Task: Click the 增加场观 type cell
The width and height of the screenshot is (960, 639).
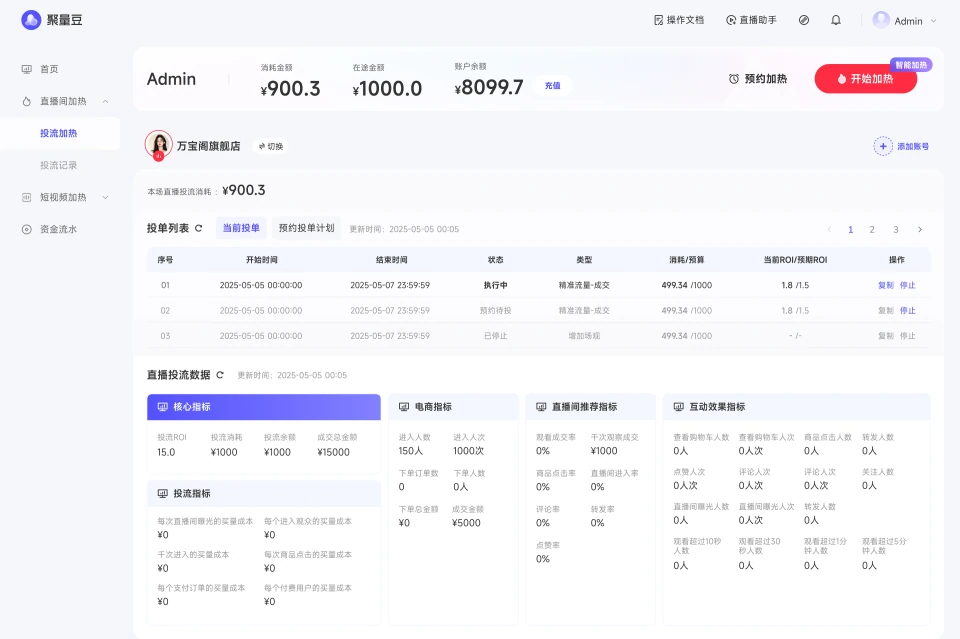Action: [x=584, y=335]
